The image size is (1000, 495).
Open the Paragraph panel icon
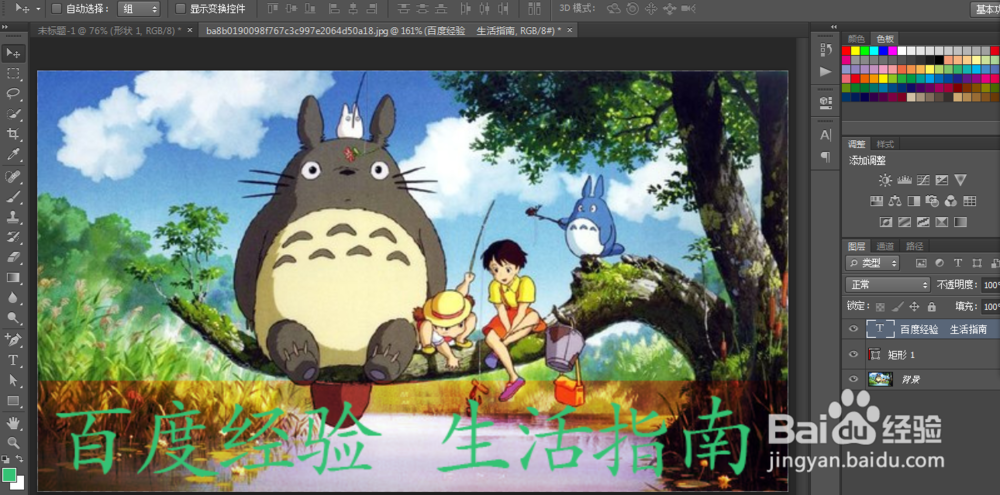[826, 157]
